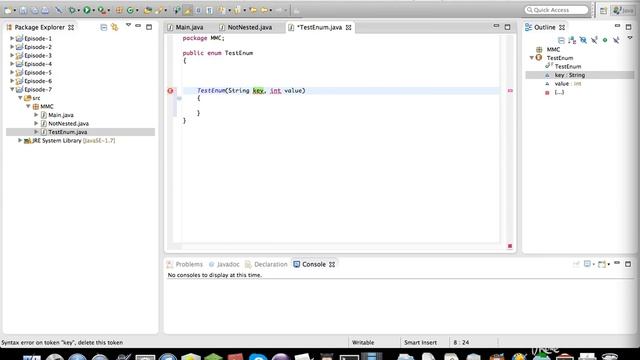
Task: Click the Run External Tools icon
Action: [x=101, y=10]
